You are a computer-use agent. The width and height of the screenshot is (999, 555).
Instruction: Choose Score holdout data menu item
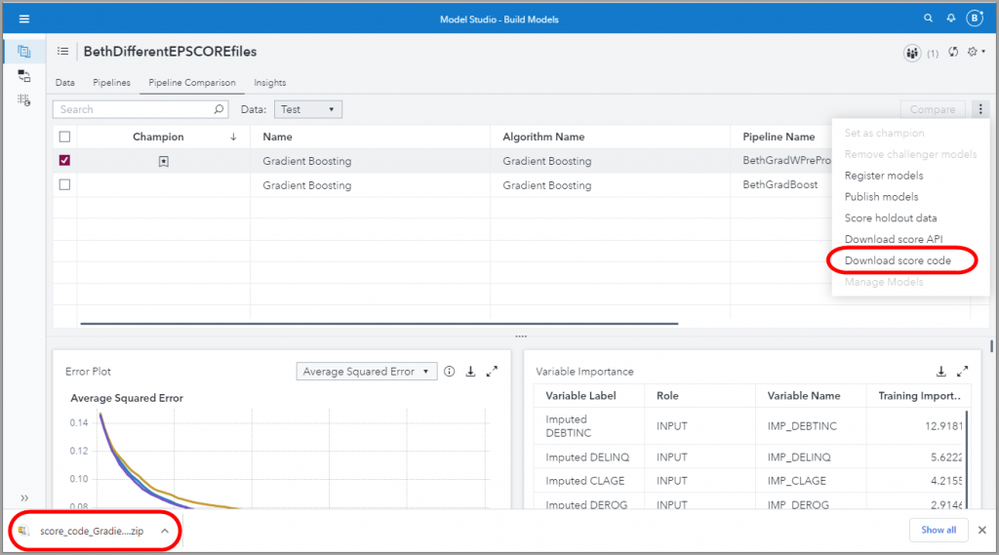[x=891, y=218]
